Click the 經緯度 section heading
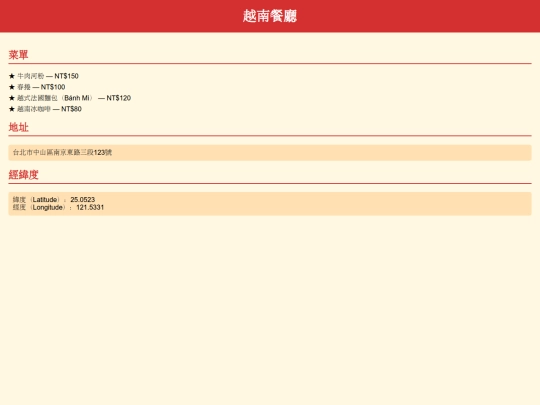The image size is (540, 405). [x=23, y=175]
